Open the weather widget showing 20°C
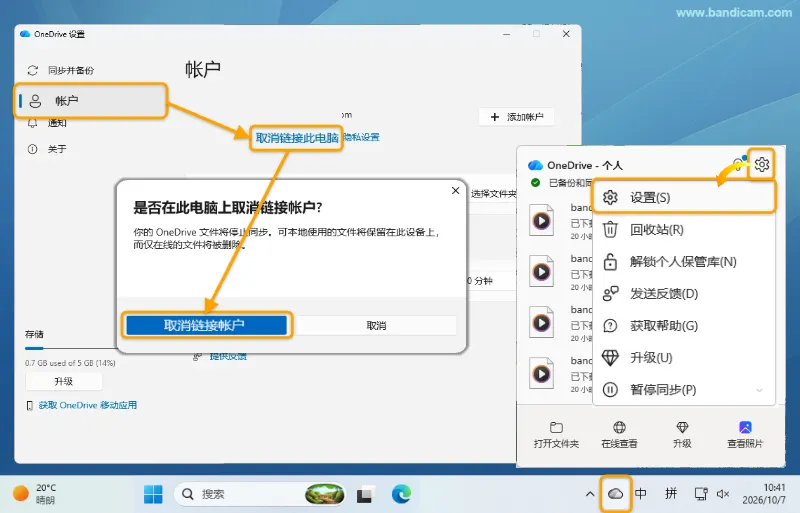Screen dimensions: 800x513 pos(35,494)
